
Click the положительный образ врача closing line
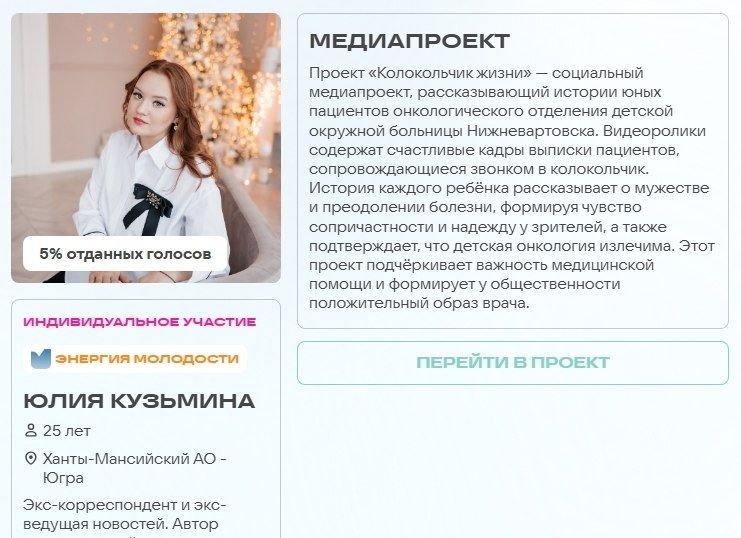pos(419,303)
